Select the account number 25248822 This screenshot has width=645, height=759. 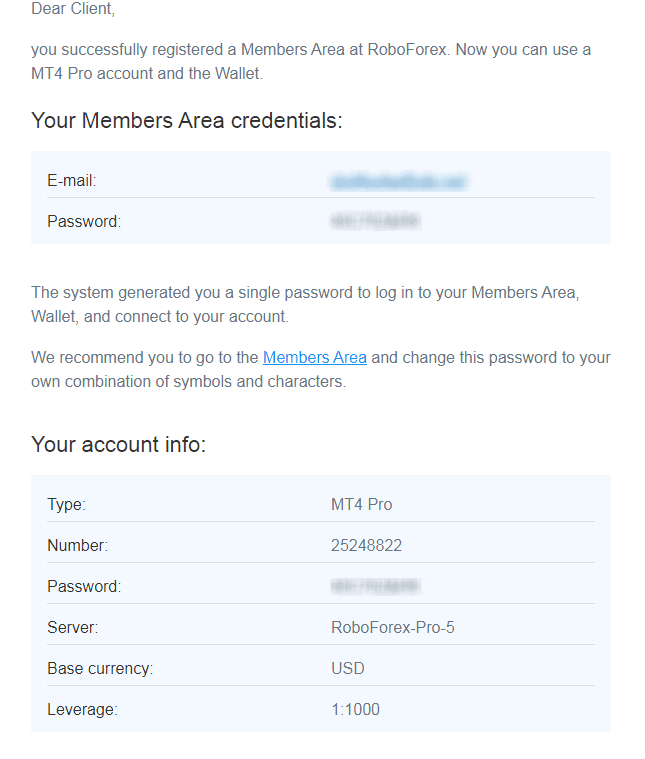pos(366,546)
